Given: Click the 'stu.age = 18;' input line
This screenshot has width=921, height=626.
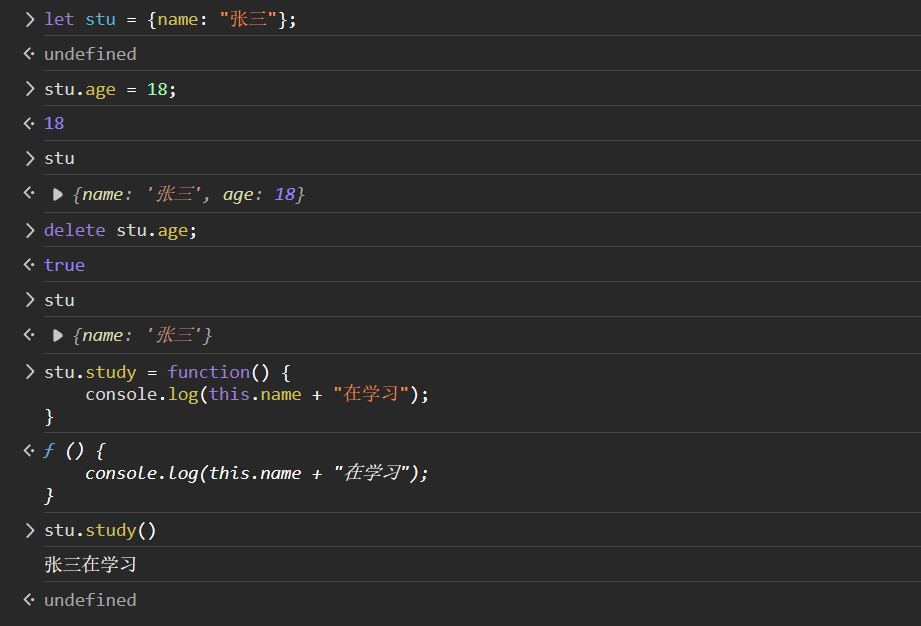Looking at the screenshot, I should coord(110,89).
